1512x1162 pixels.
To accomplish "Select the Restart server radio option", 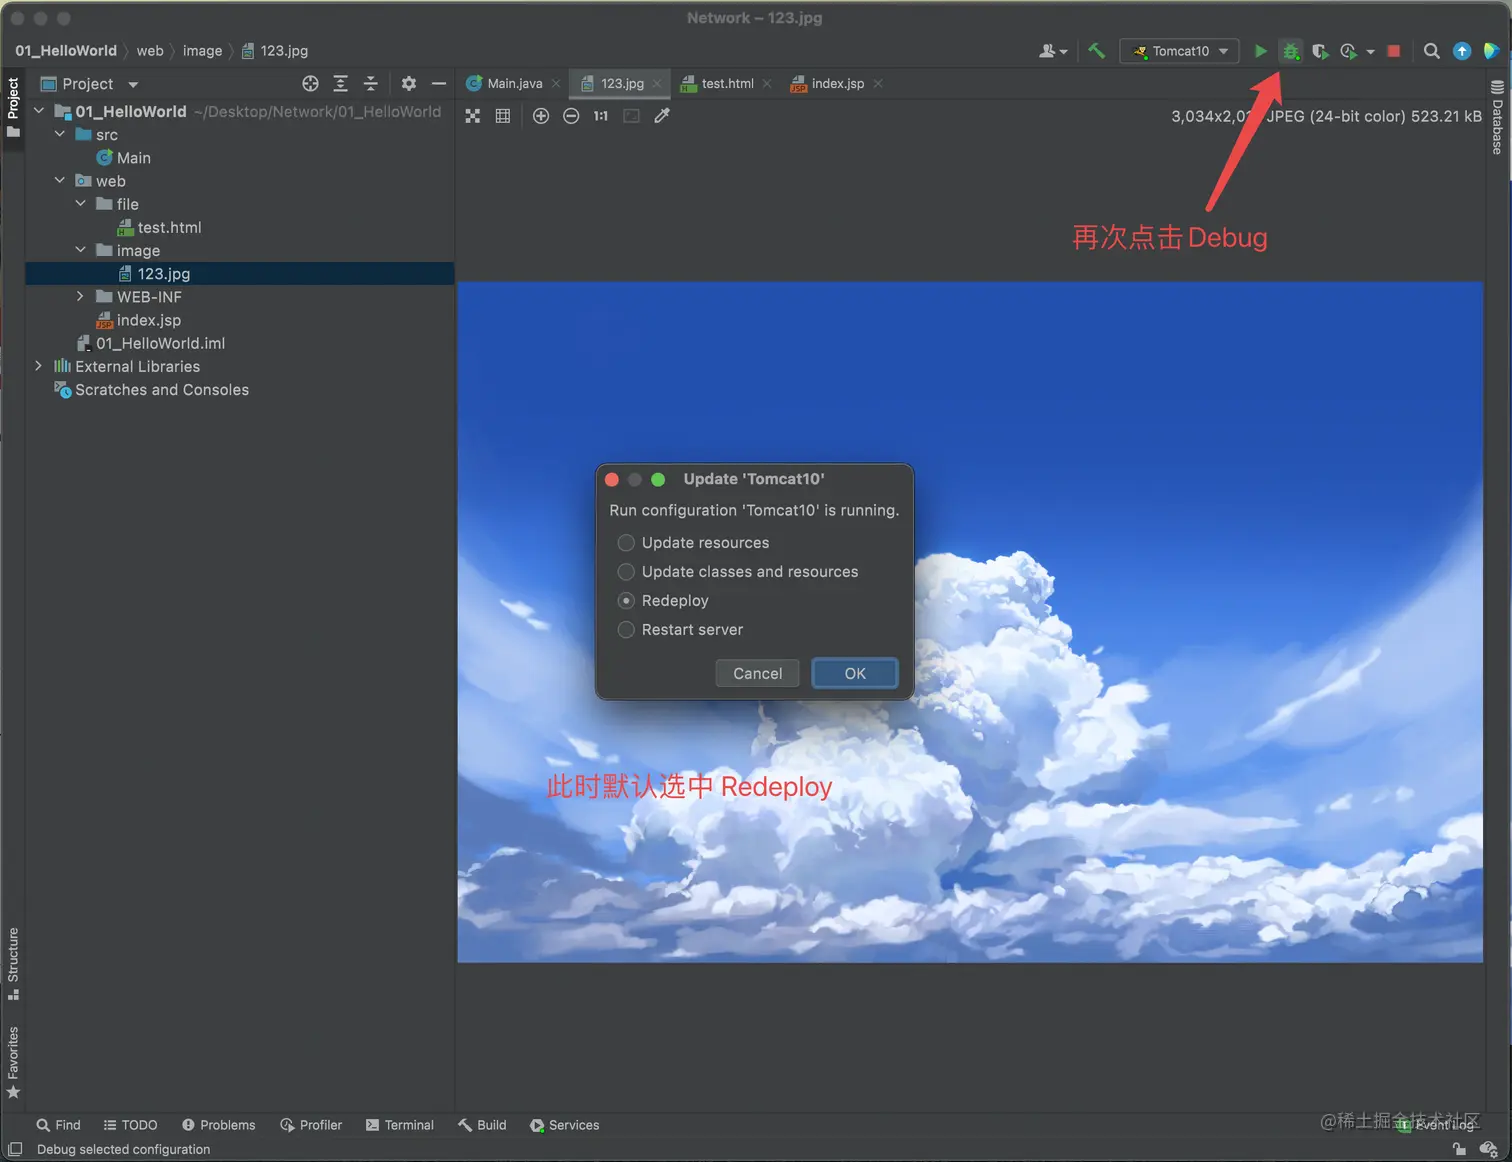I will [x=681, y=630].
